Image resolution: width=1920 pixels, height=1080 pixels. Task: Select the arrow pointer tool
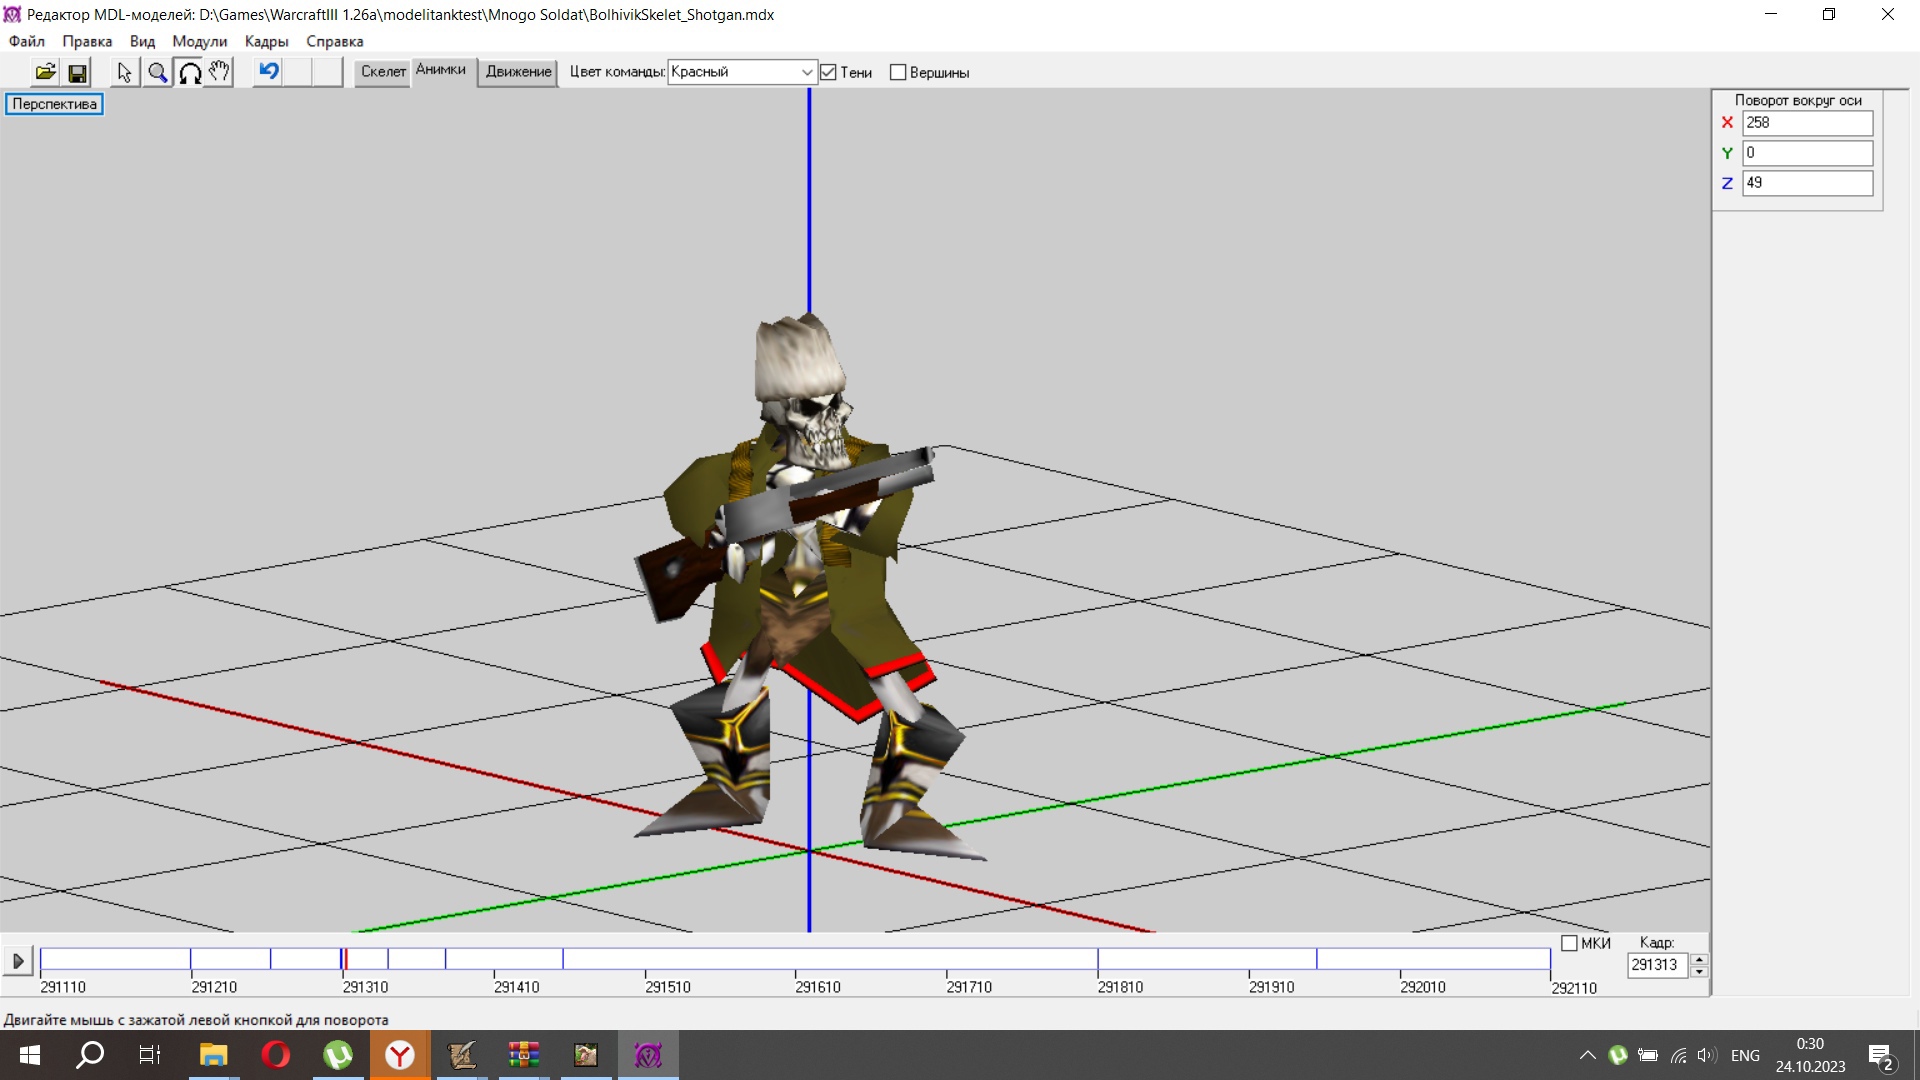coord(124,72)
